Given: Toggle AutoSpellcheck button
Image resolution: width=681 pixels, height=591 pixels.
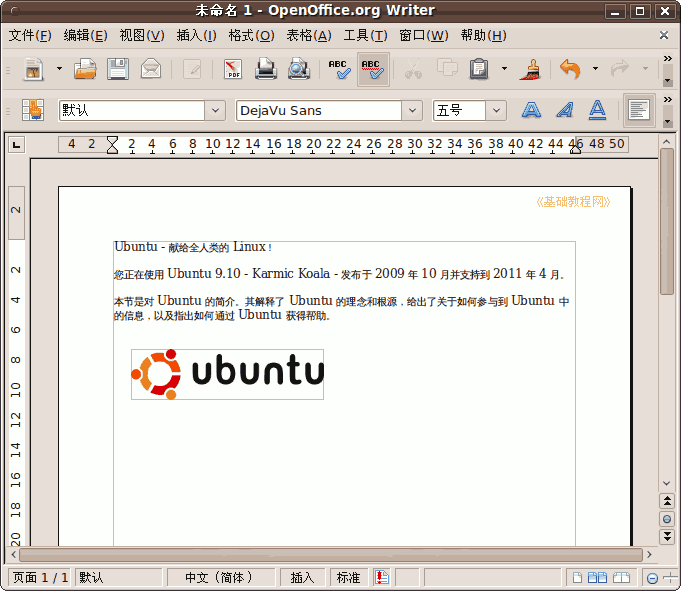Looking at the screenshot, I should (373, 69).
